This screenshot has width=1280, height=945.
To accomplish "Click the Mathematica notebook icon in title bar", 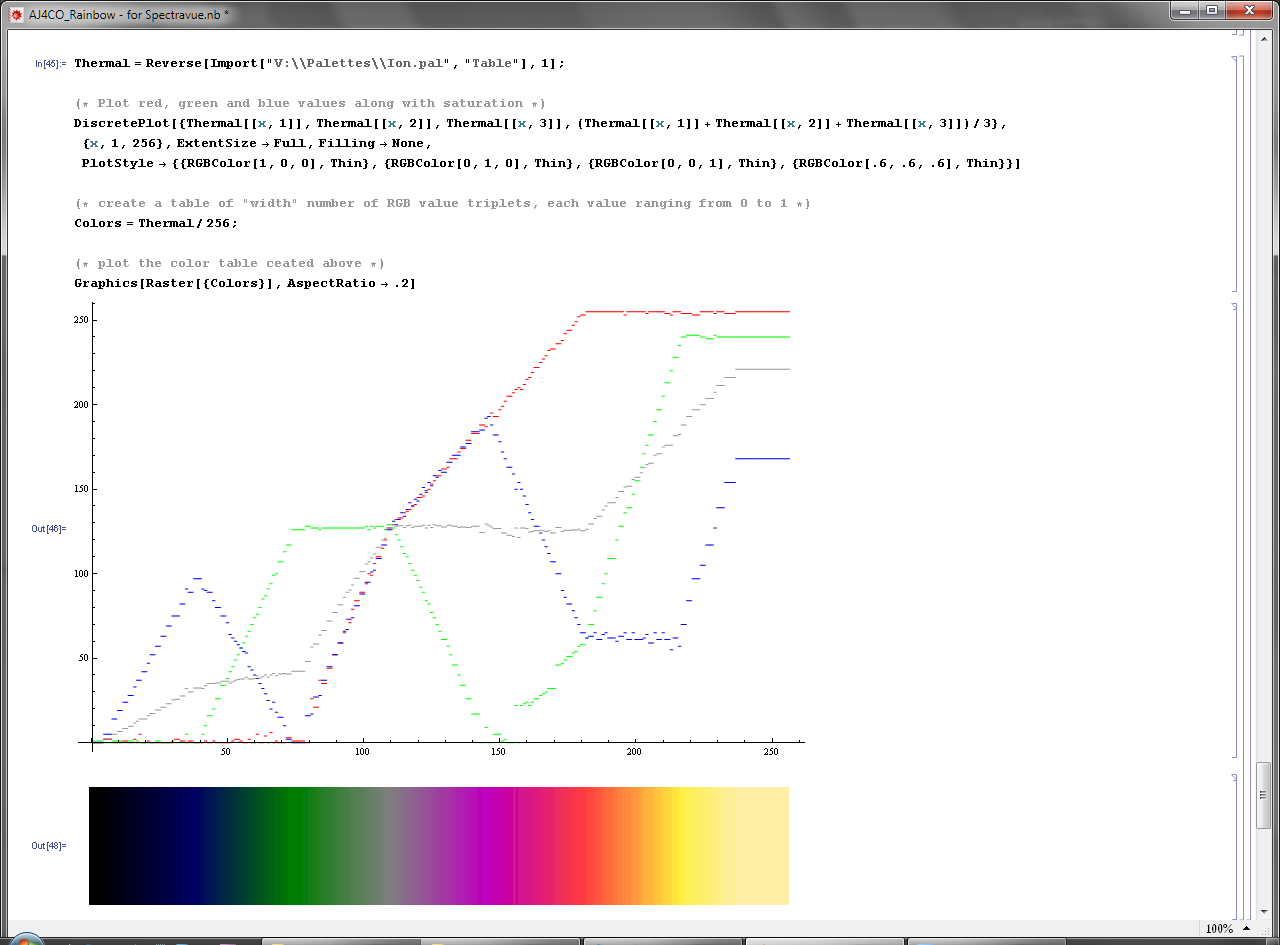I will click(x=16, y=14).
